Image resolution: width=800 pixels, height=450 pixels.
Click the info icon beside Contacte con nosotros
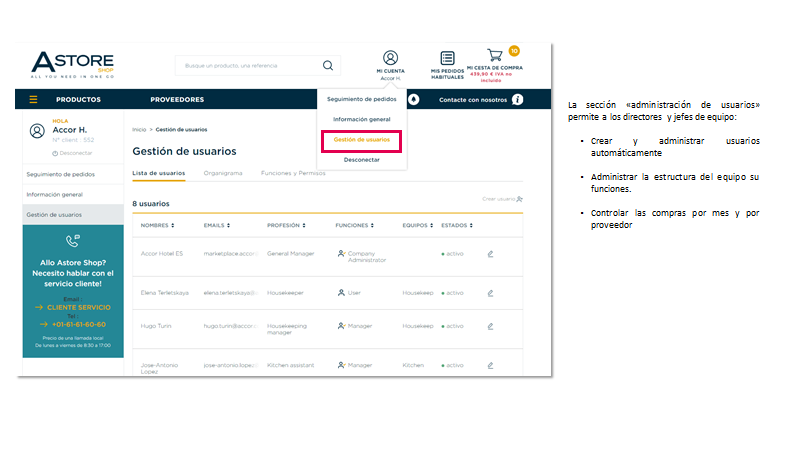pos(517,99)
